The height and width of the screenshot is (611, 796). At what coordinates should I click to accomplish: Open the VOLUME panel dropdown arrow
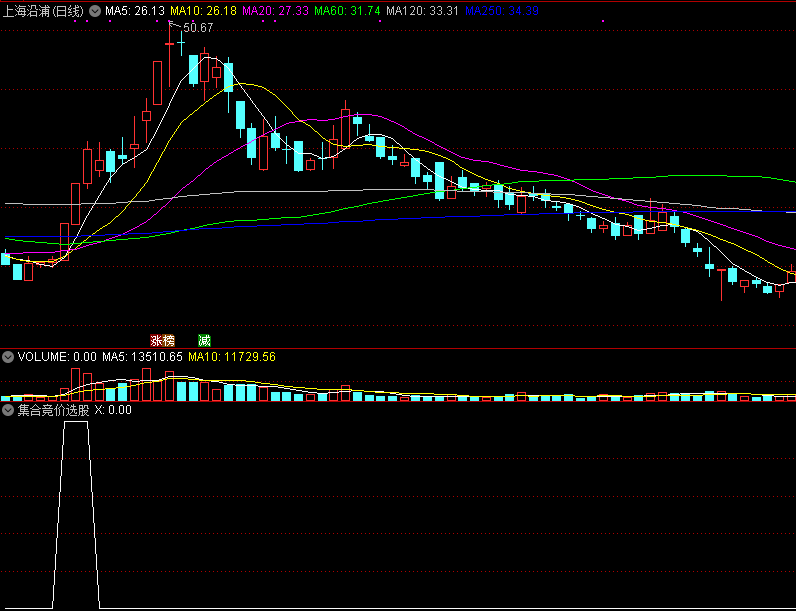coord(8,357)
